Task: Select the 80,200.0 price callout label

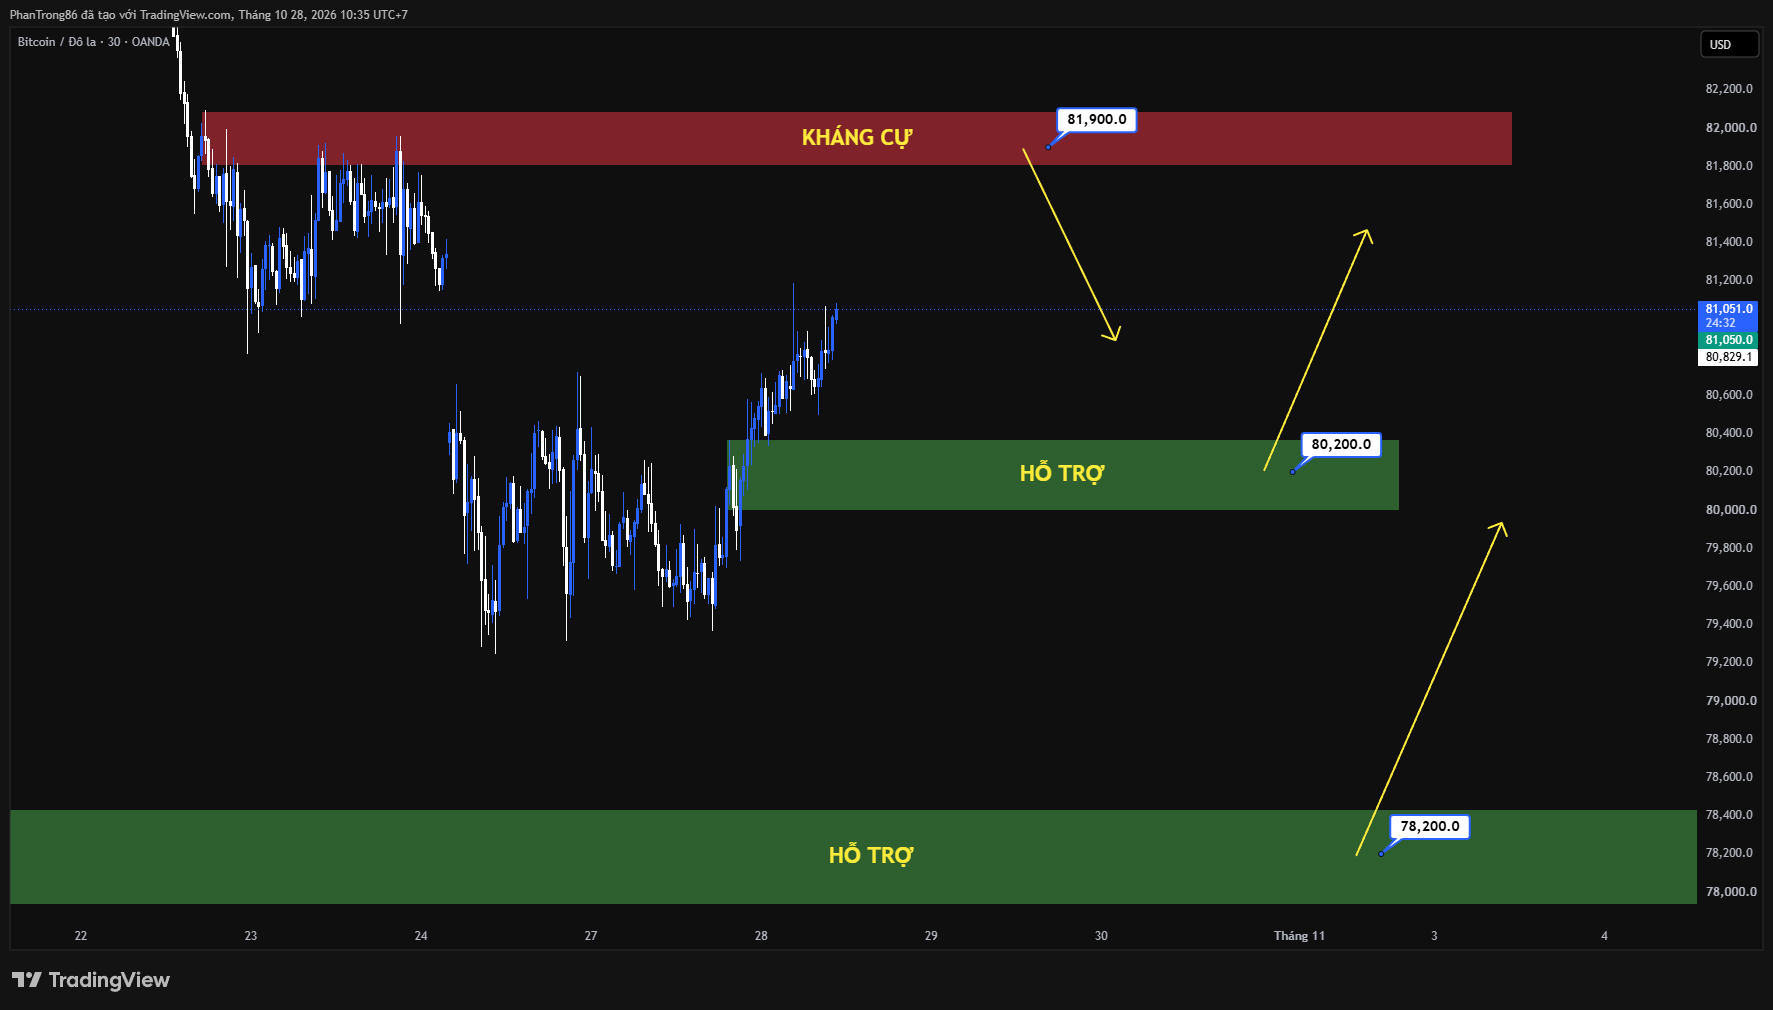Action: click(1341, 445)
